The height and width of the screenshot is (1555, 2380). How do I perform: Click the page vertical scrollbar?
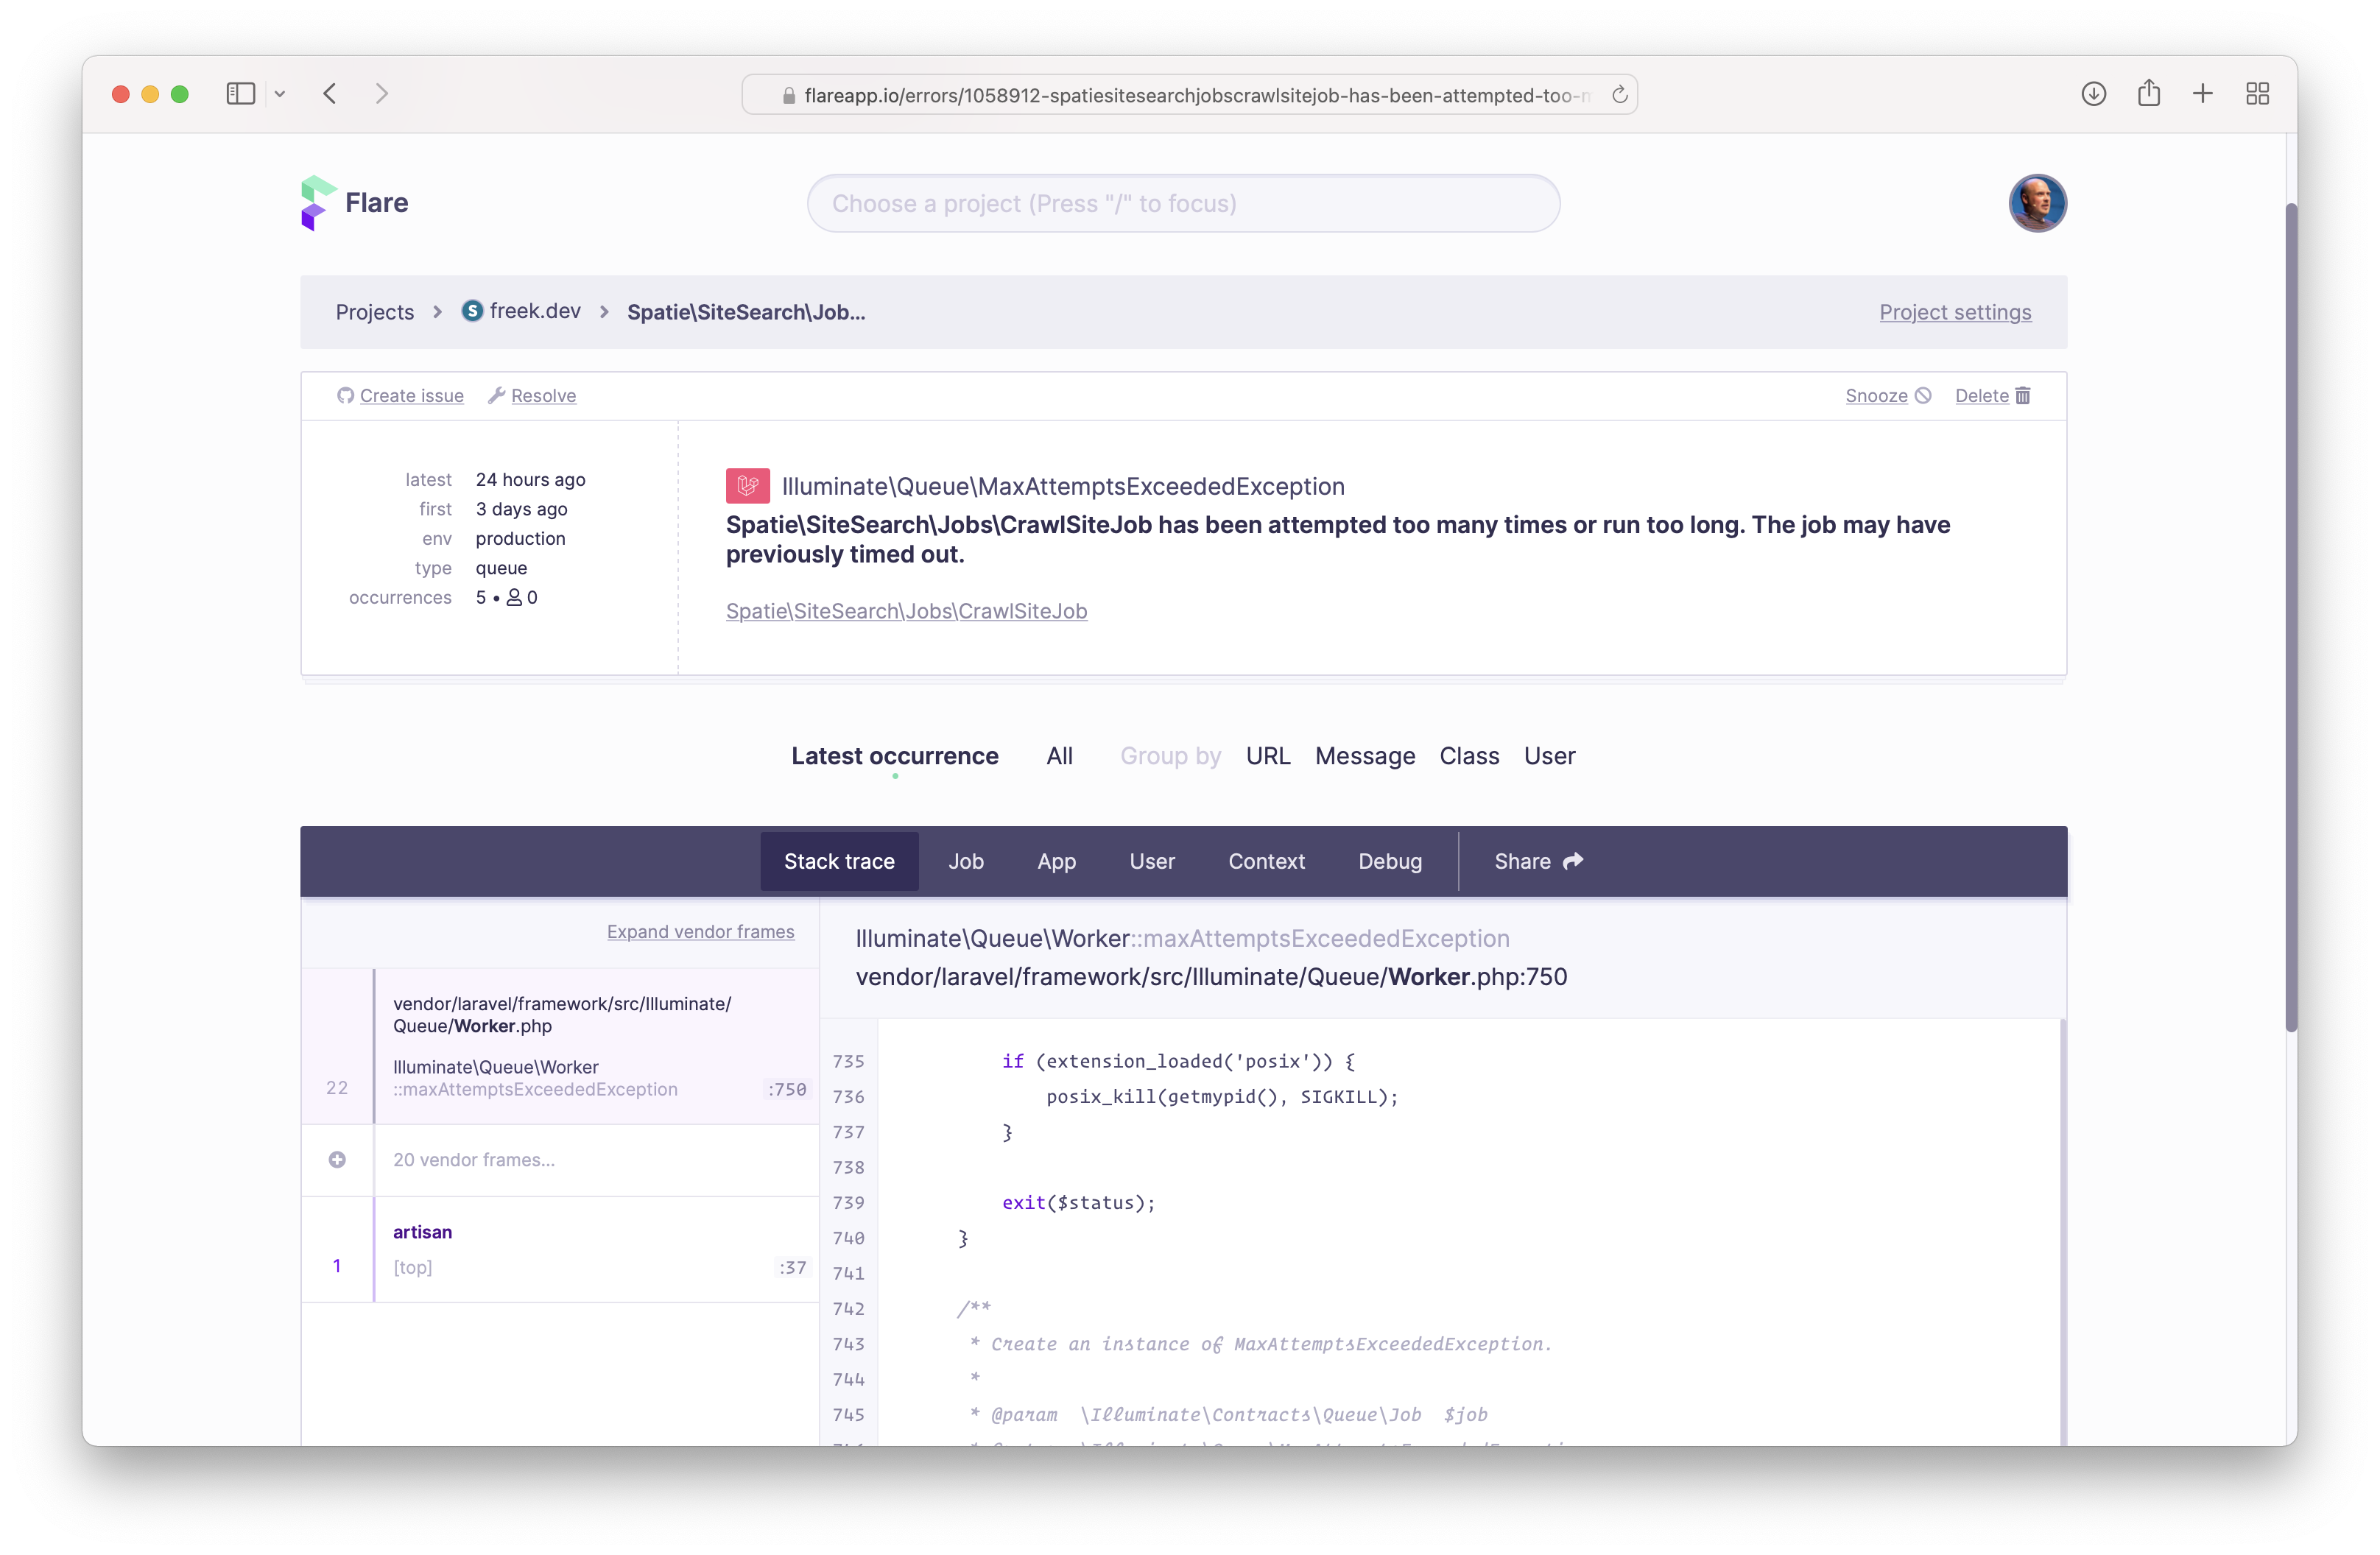(2291, 616)
